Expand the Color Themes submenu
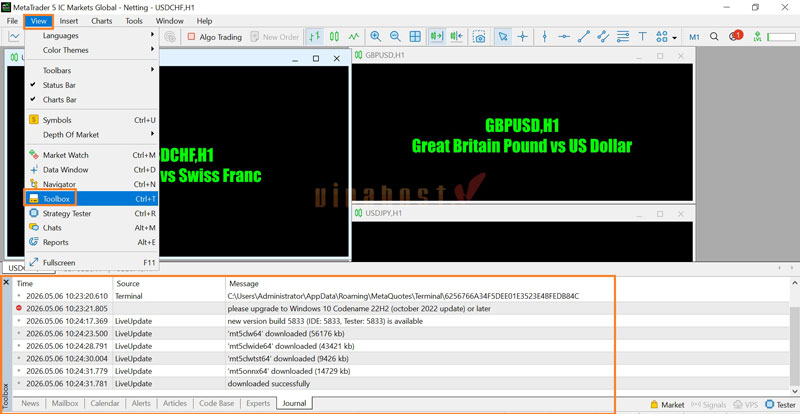The image size is (800, 414). coord(92,50)
